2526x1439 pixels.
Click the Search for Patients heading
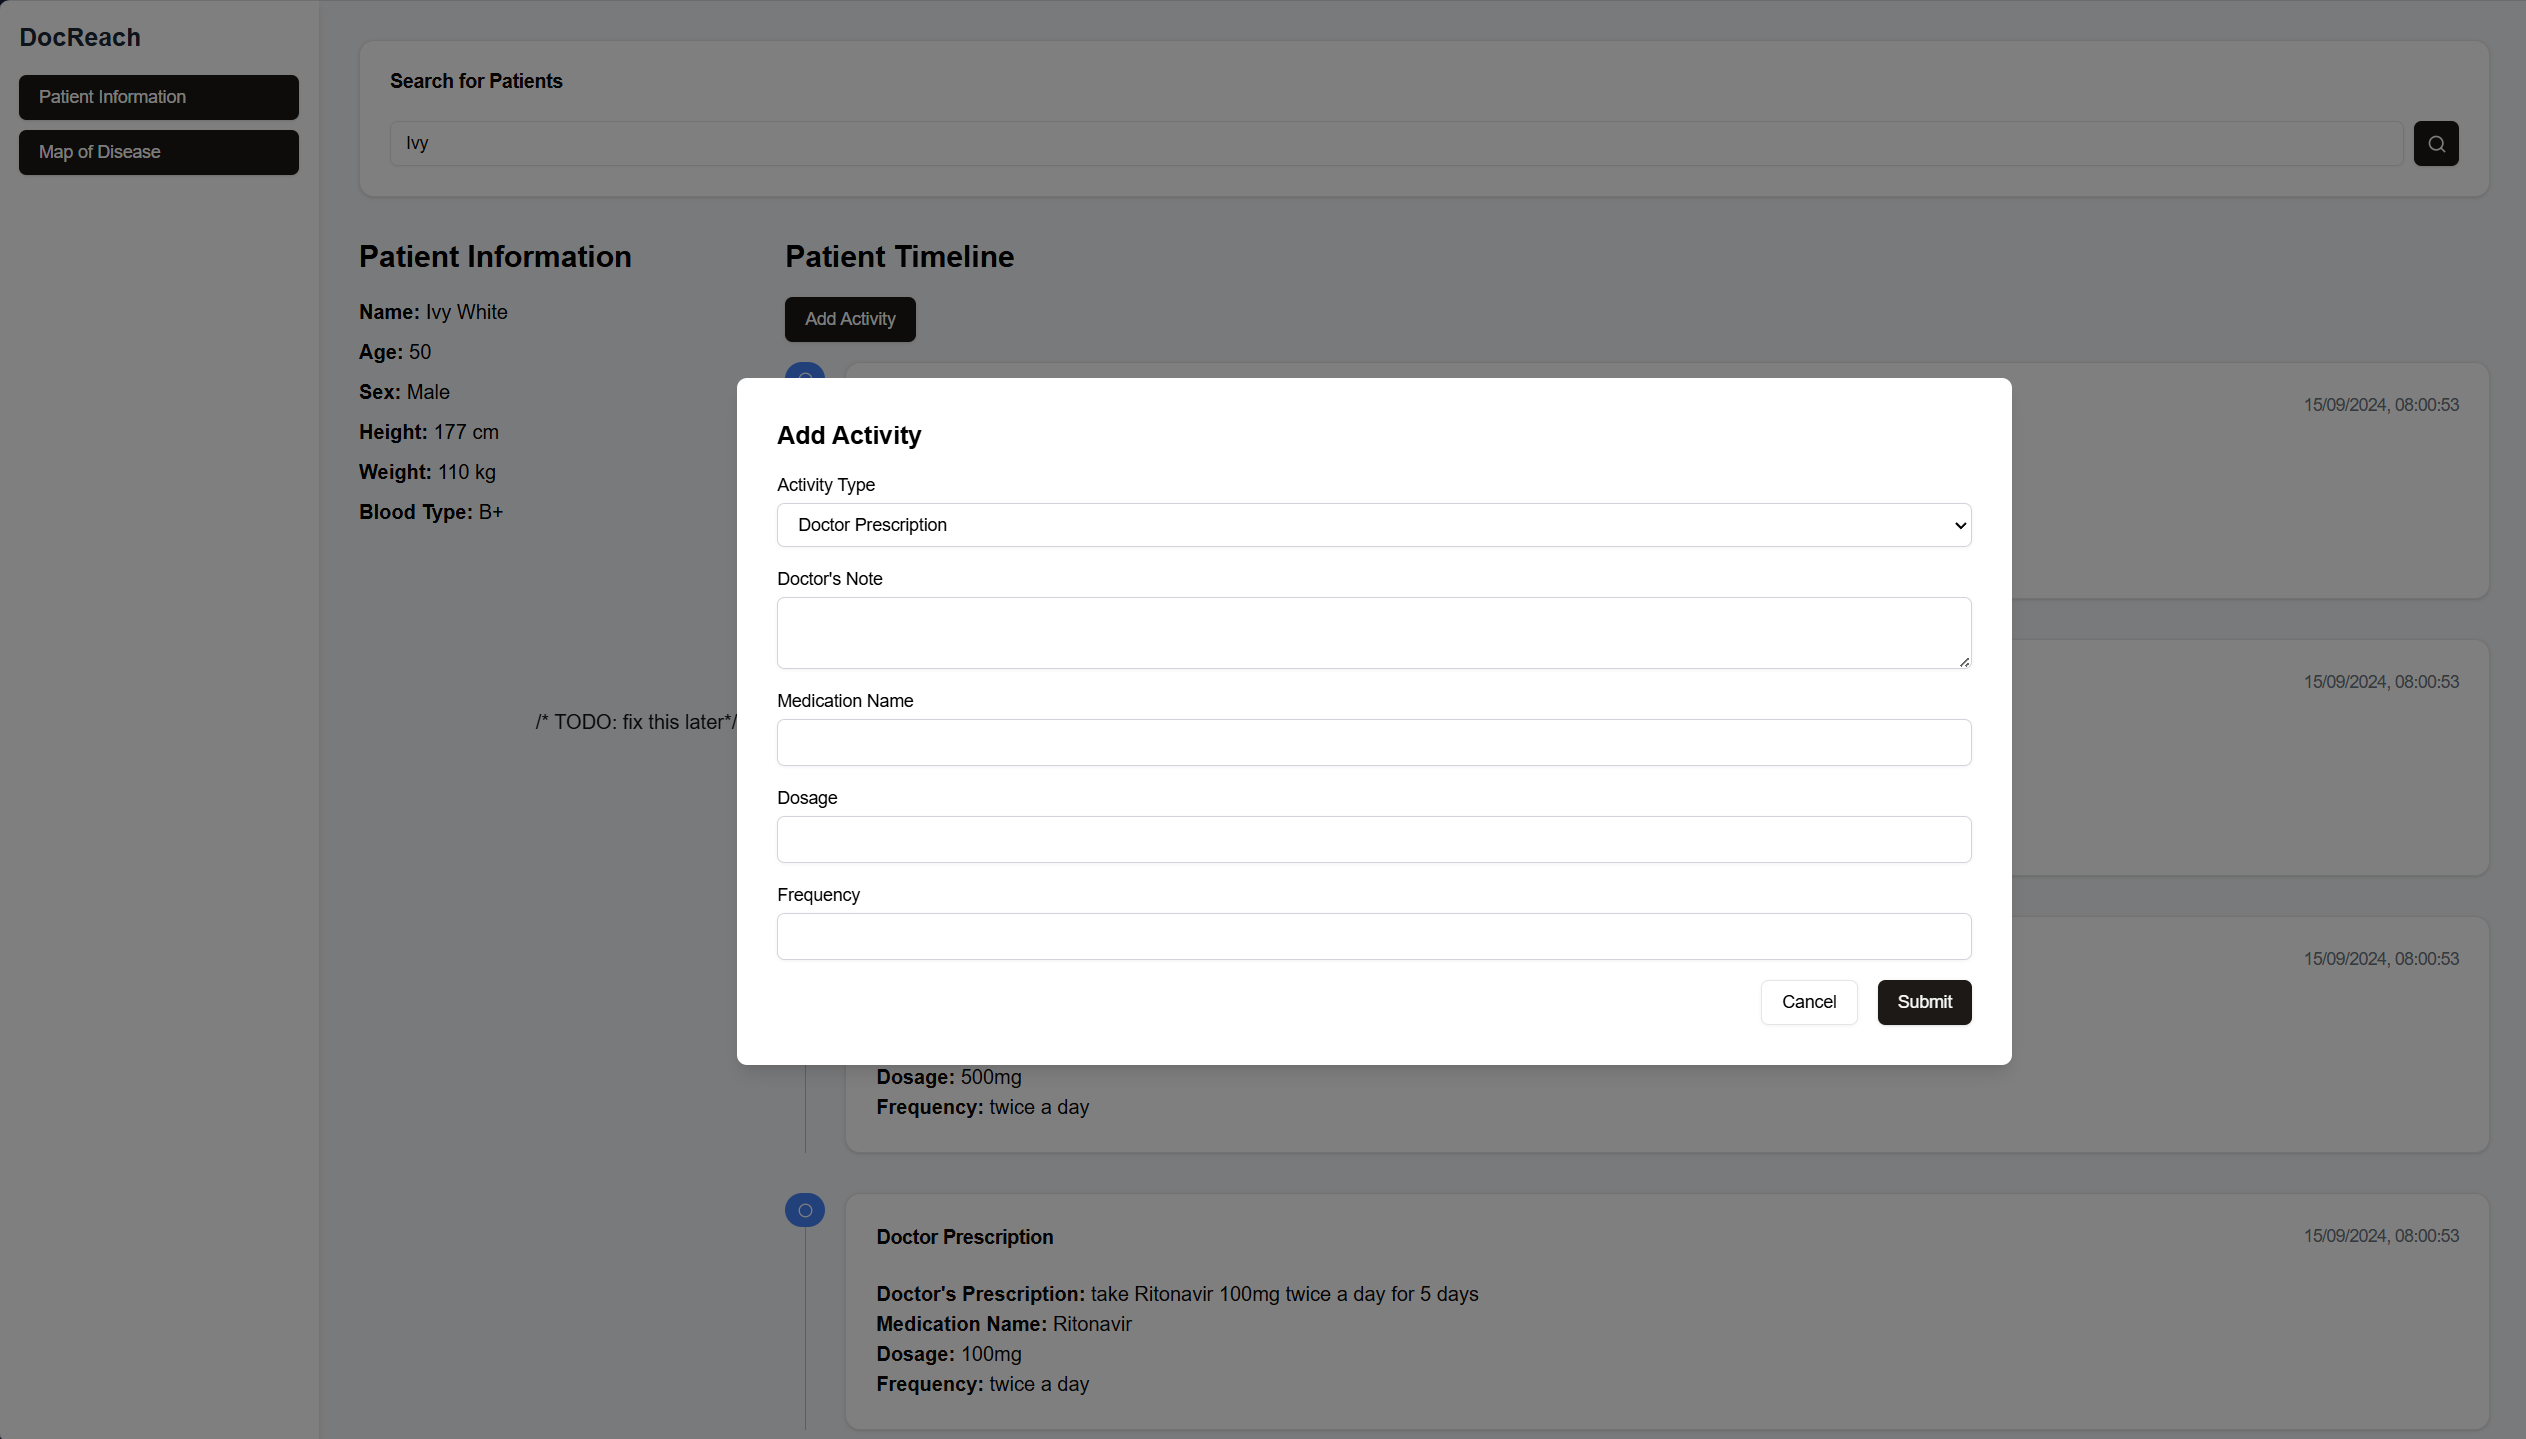(x=476, y=81)
